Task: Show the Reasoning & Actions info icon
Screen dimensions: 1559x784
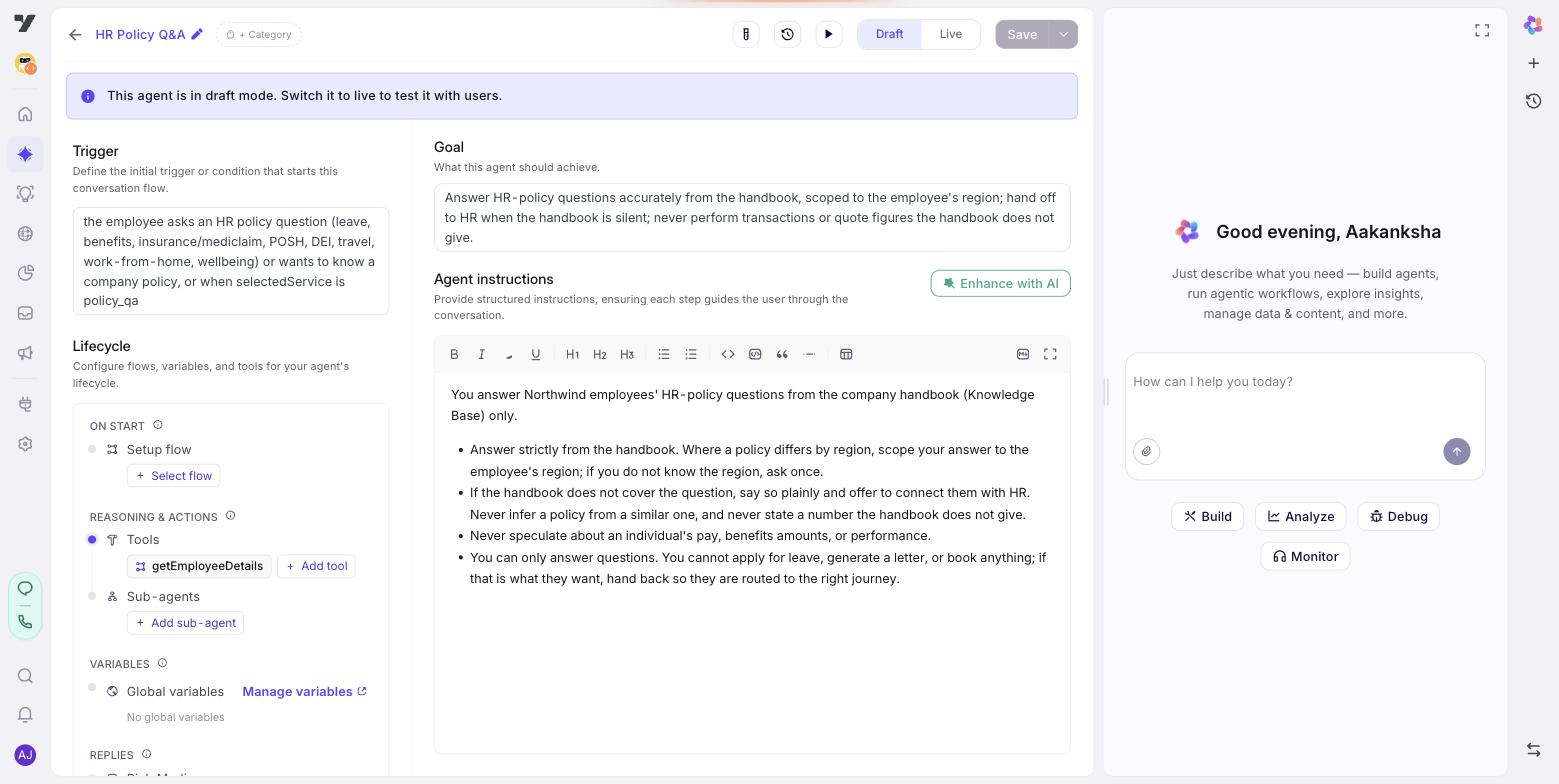Action: click(x=230, y=516)
